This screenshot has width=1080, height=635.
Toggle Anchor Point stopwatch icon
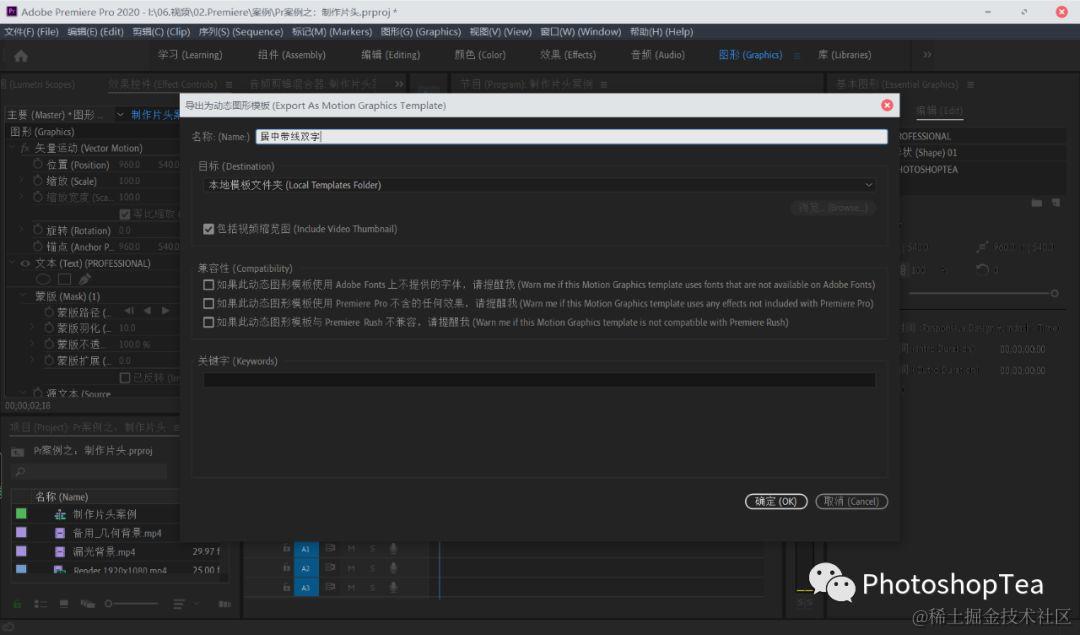coord(38,247)
